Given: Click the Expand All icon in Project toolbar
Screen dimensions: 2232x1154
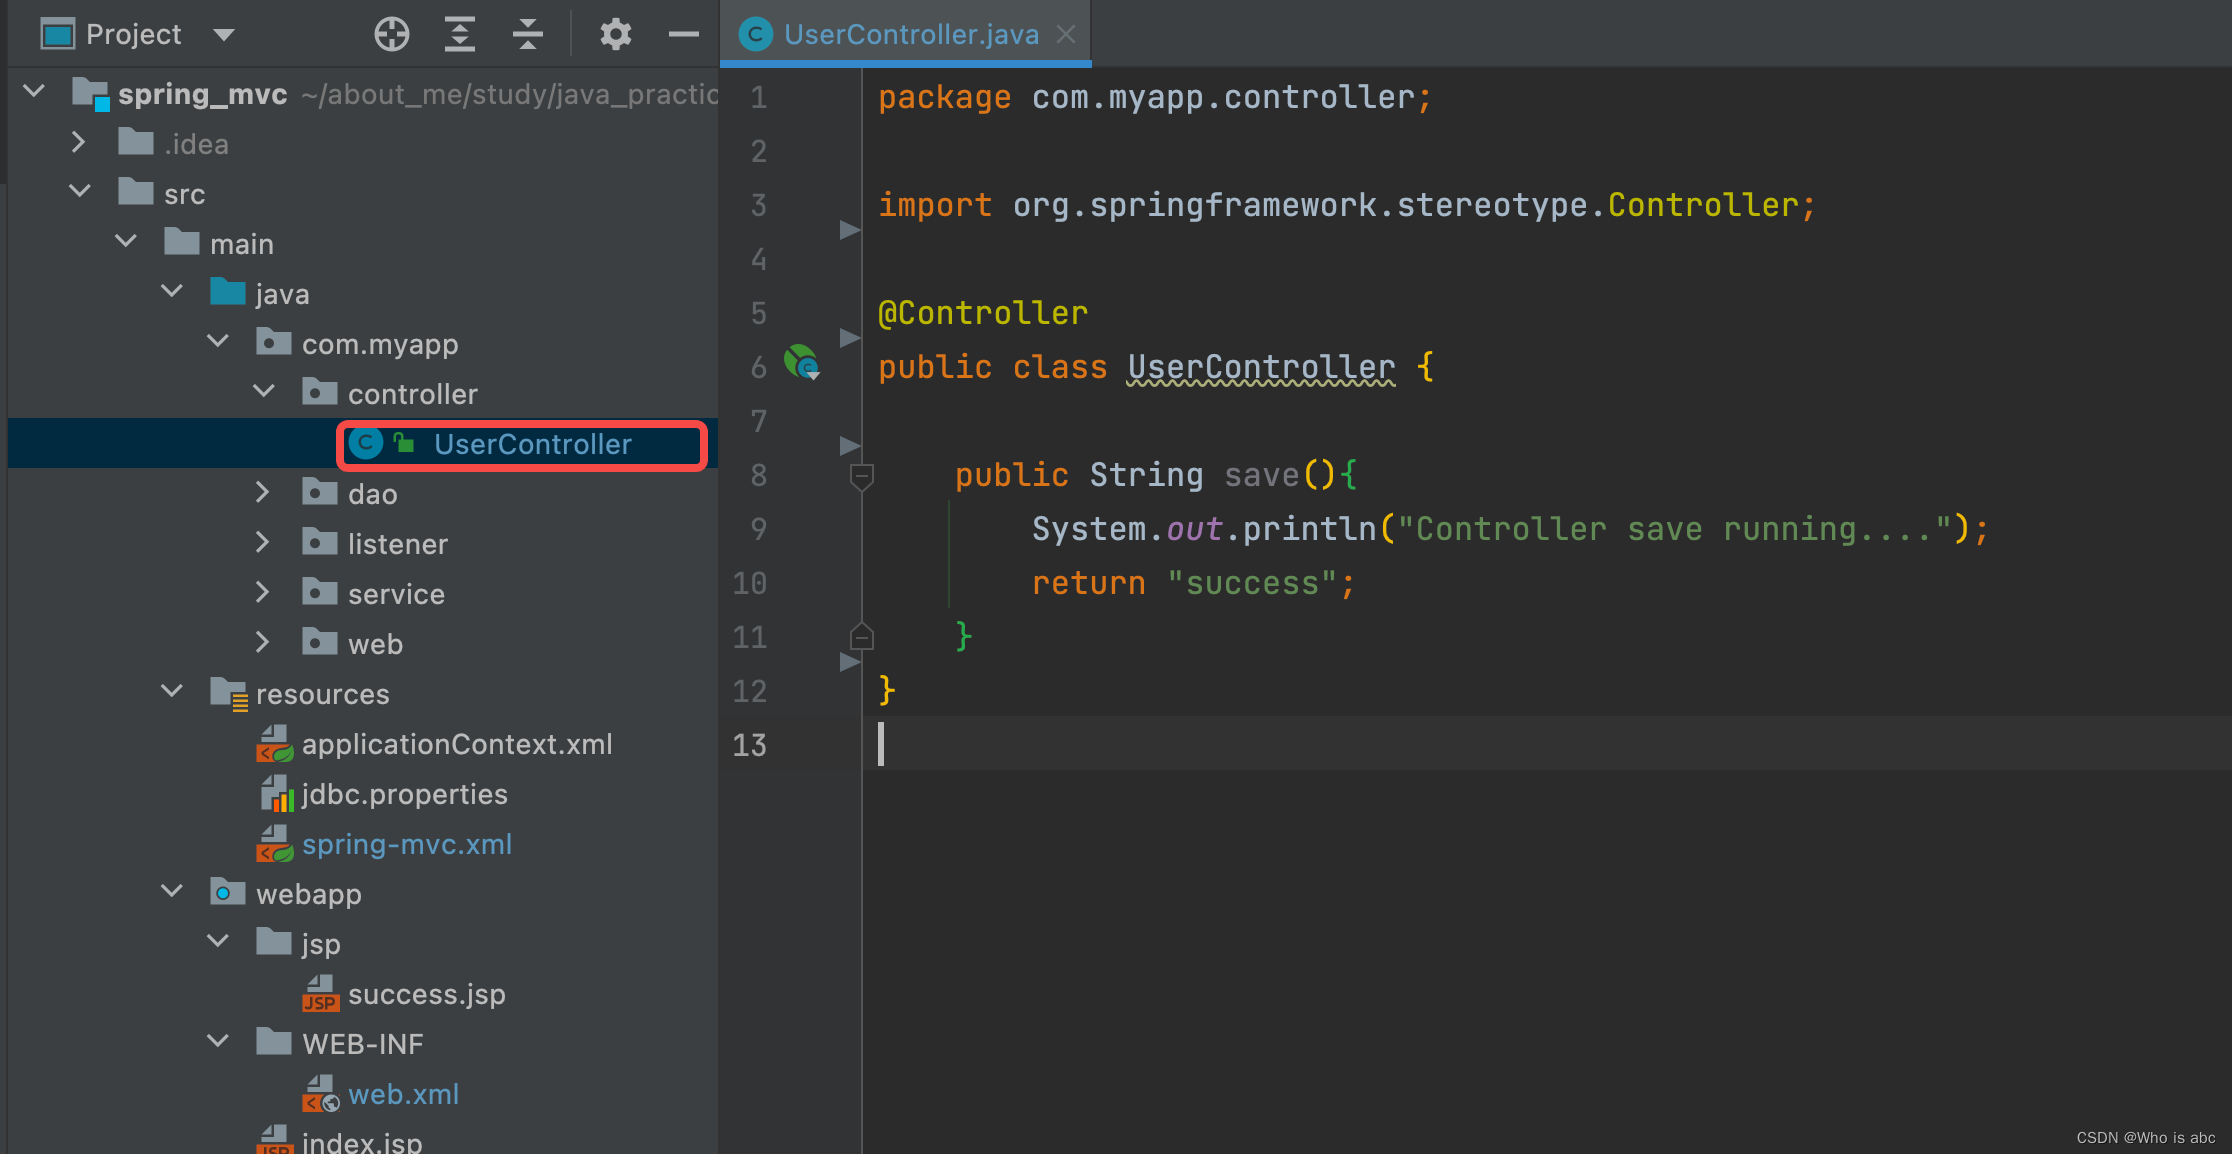Looking at the screenshot, I should point(459,34).
